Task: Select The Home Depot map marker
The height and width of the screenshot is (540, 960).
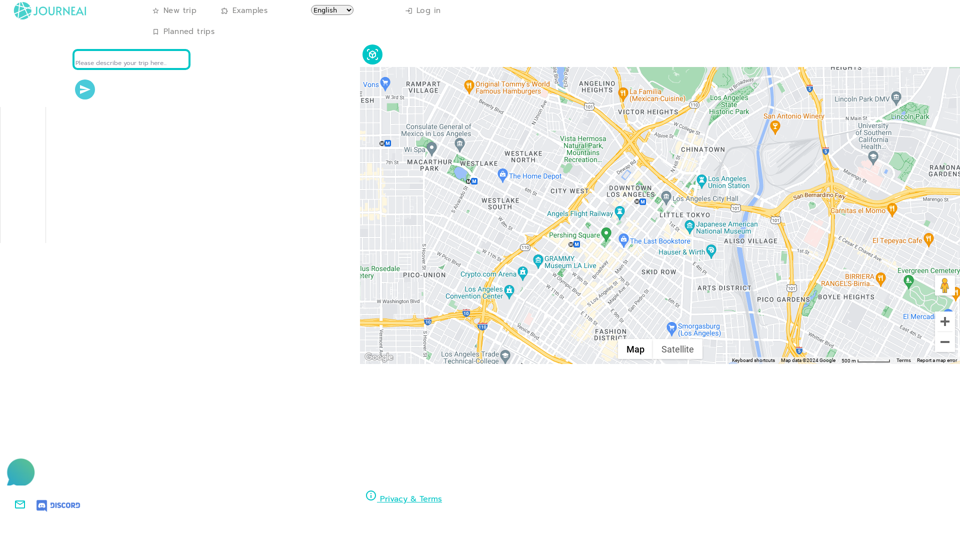Action: point(503,175)
